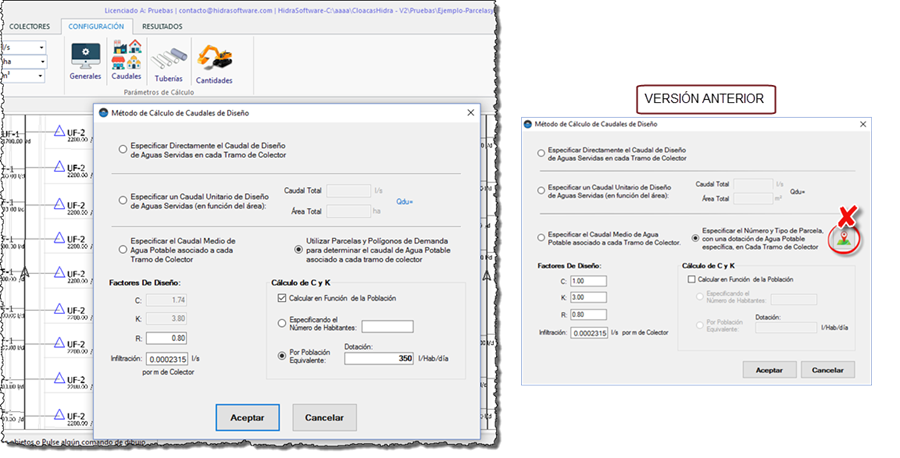Click the map parcel icon in old dialog
900x458 pixels.
(x=845, y=237)
